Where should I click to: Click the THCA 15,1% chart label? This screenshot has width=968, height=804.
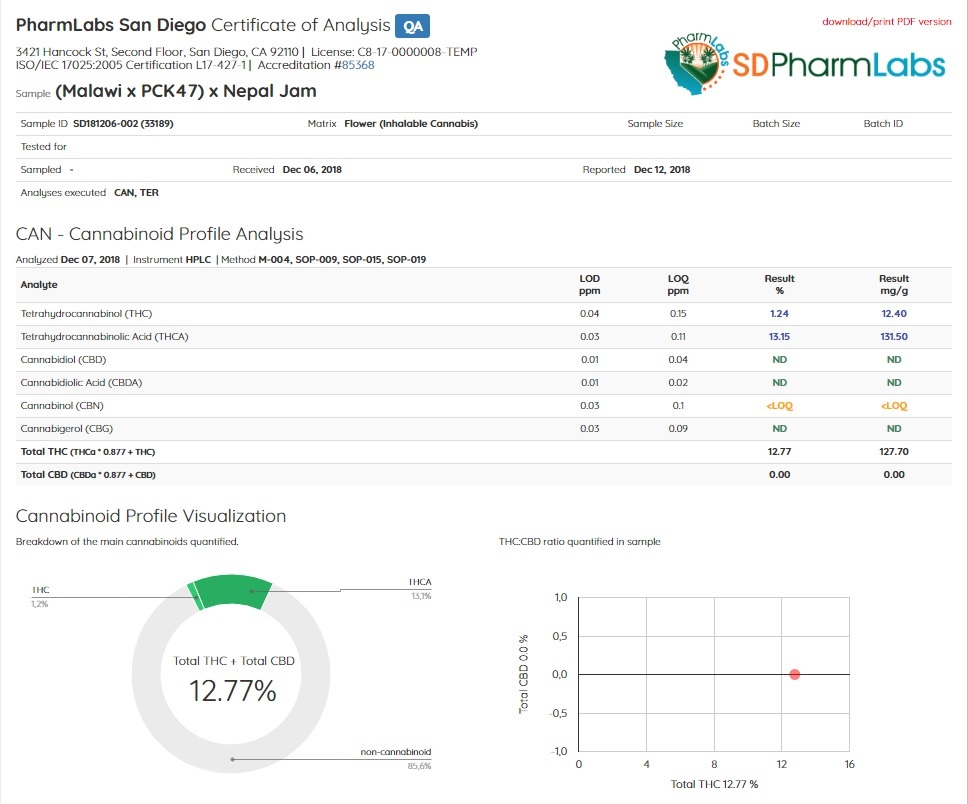(420, 588)
